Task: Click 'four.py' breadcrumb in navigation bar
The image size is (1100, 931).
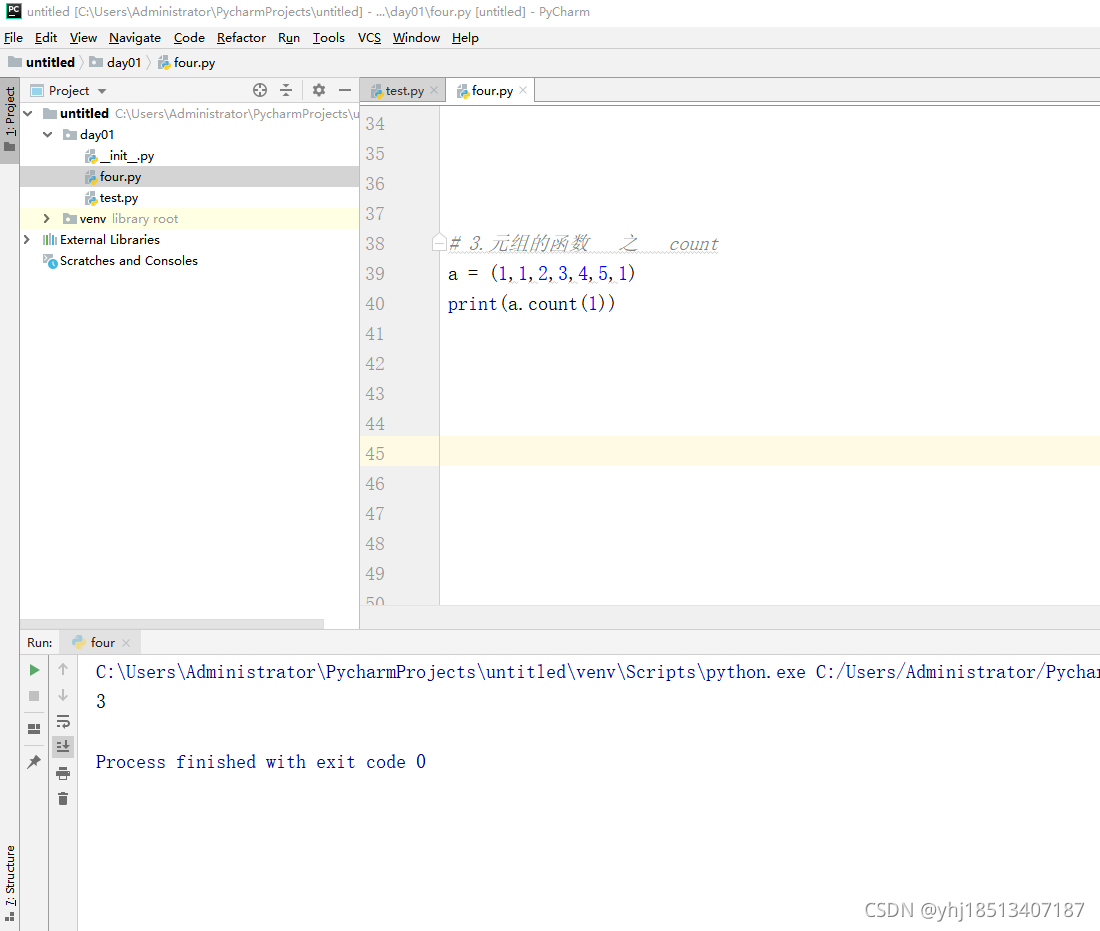Action: (187, 62)
